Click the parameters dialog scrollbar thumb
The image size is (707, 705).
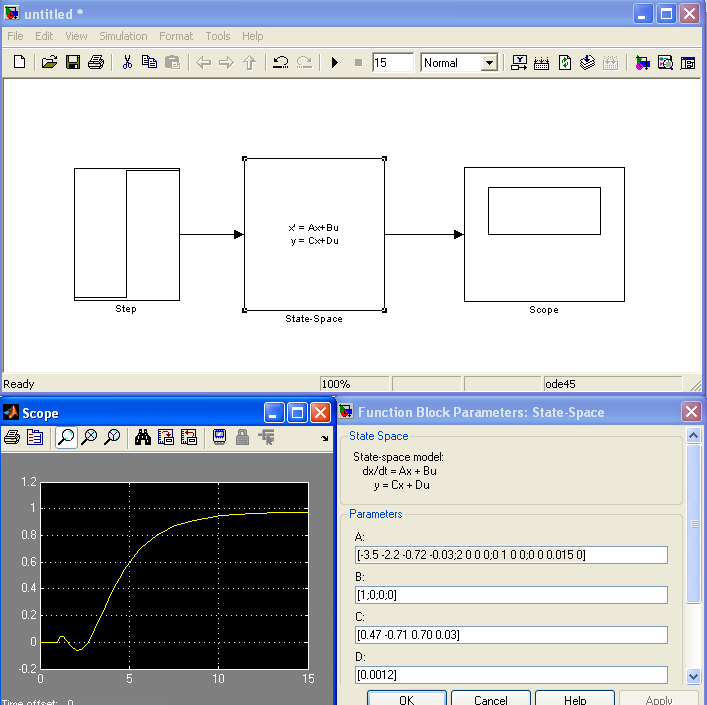tap(693, 523)
